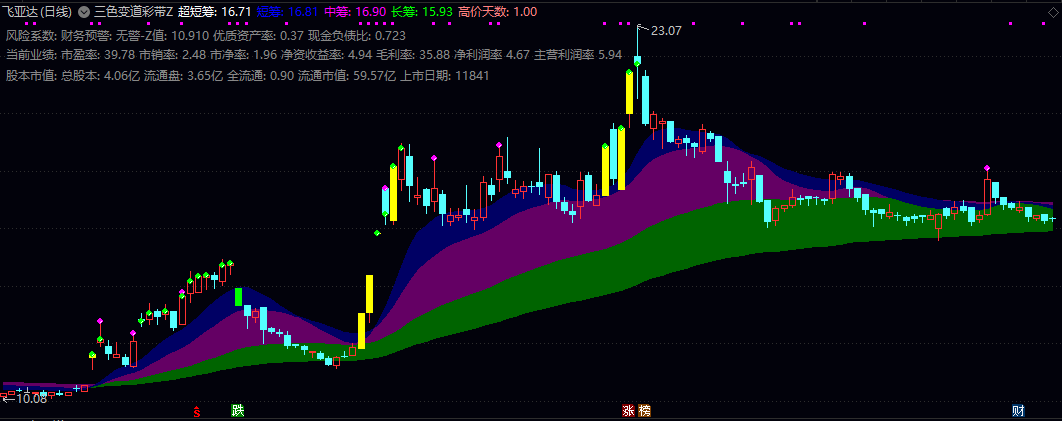Select the 三色变道彩带Z indicator name

tap(133, 12)
